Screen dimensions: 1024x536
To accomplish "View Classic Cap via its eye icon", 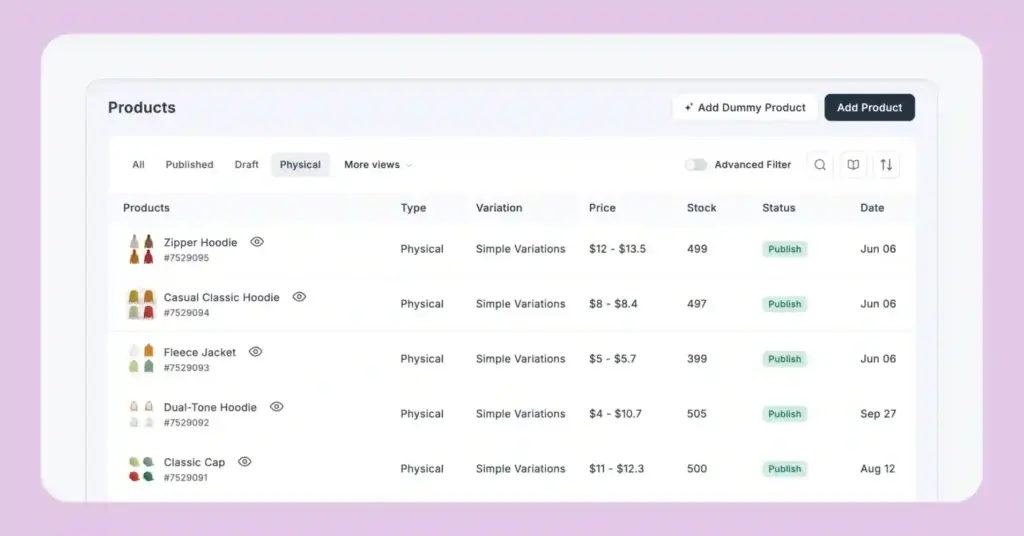I will 245,462.
